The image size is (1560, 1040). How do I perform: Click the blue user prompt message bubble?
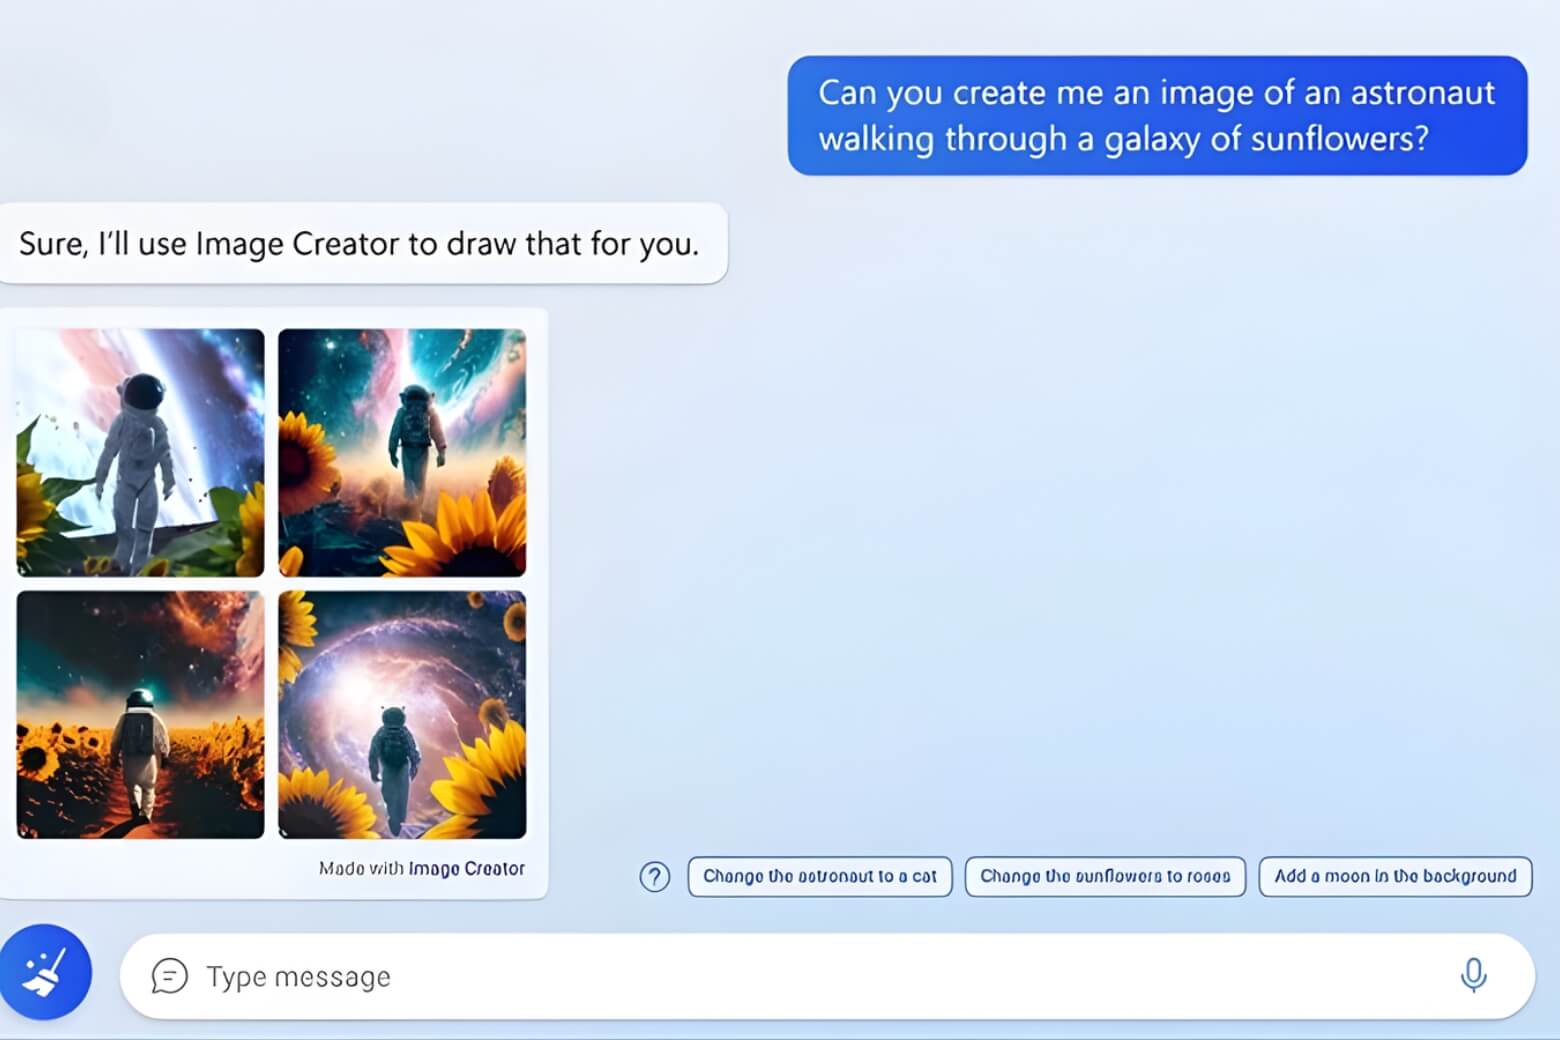pos(1156,115)
